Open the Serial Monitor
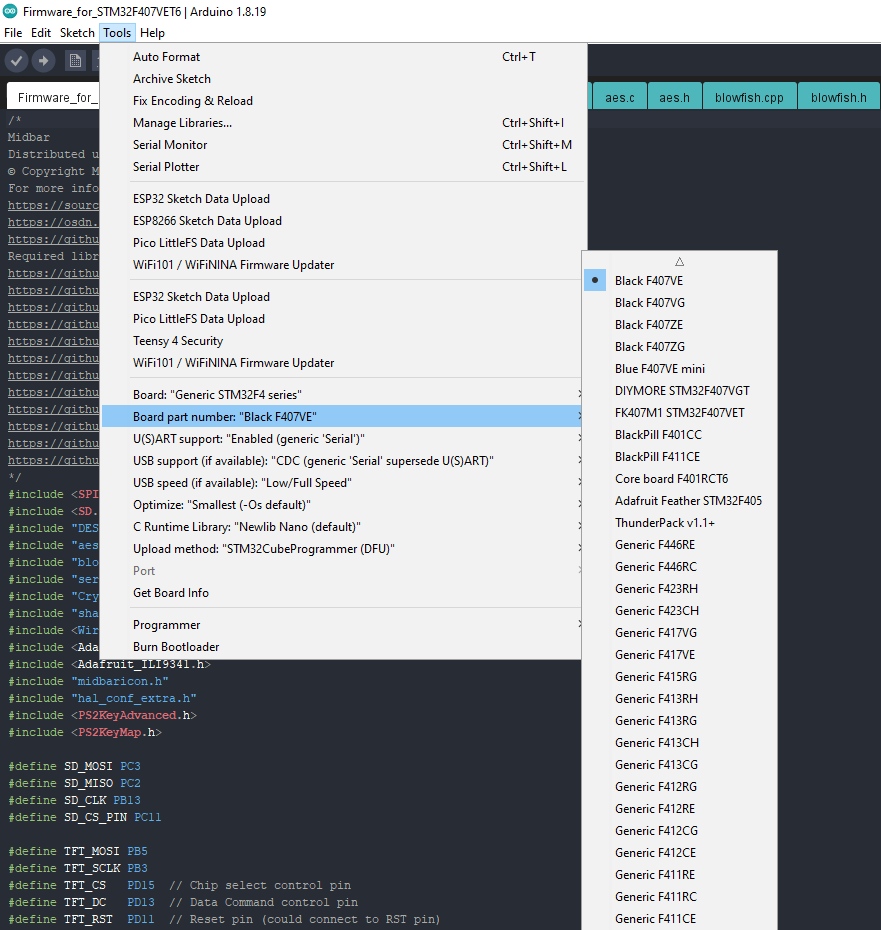 171,144
